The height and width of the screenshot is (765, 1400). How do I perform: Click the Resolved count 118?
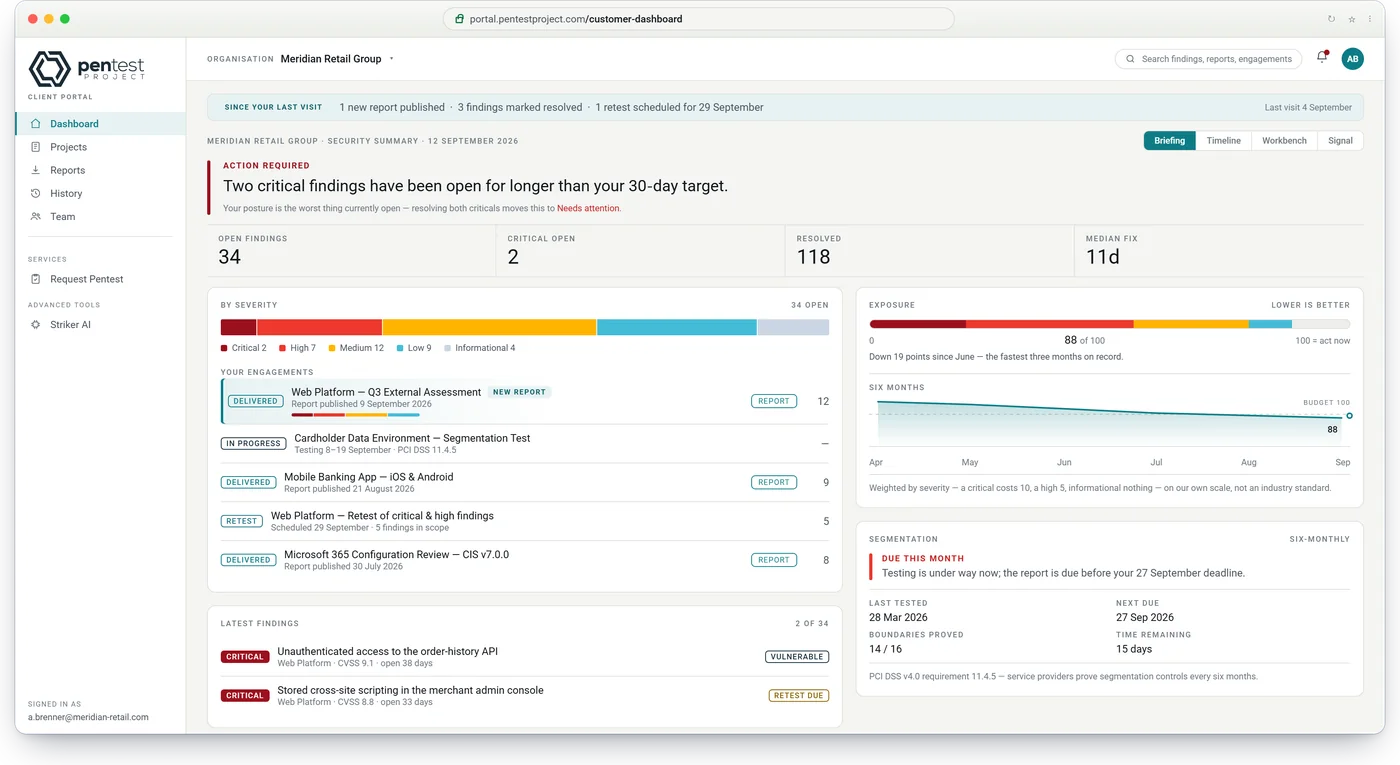pos(813,257)
